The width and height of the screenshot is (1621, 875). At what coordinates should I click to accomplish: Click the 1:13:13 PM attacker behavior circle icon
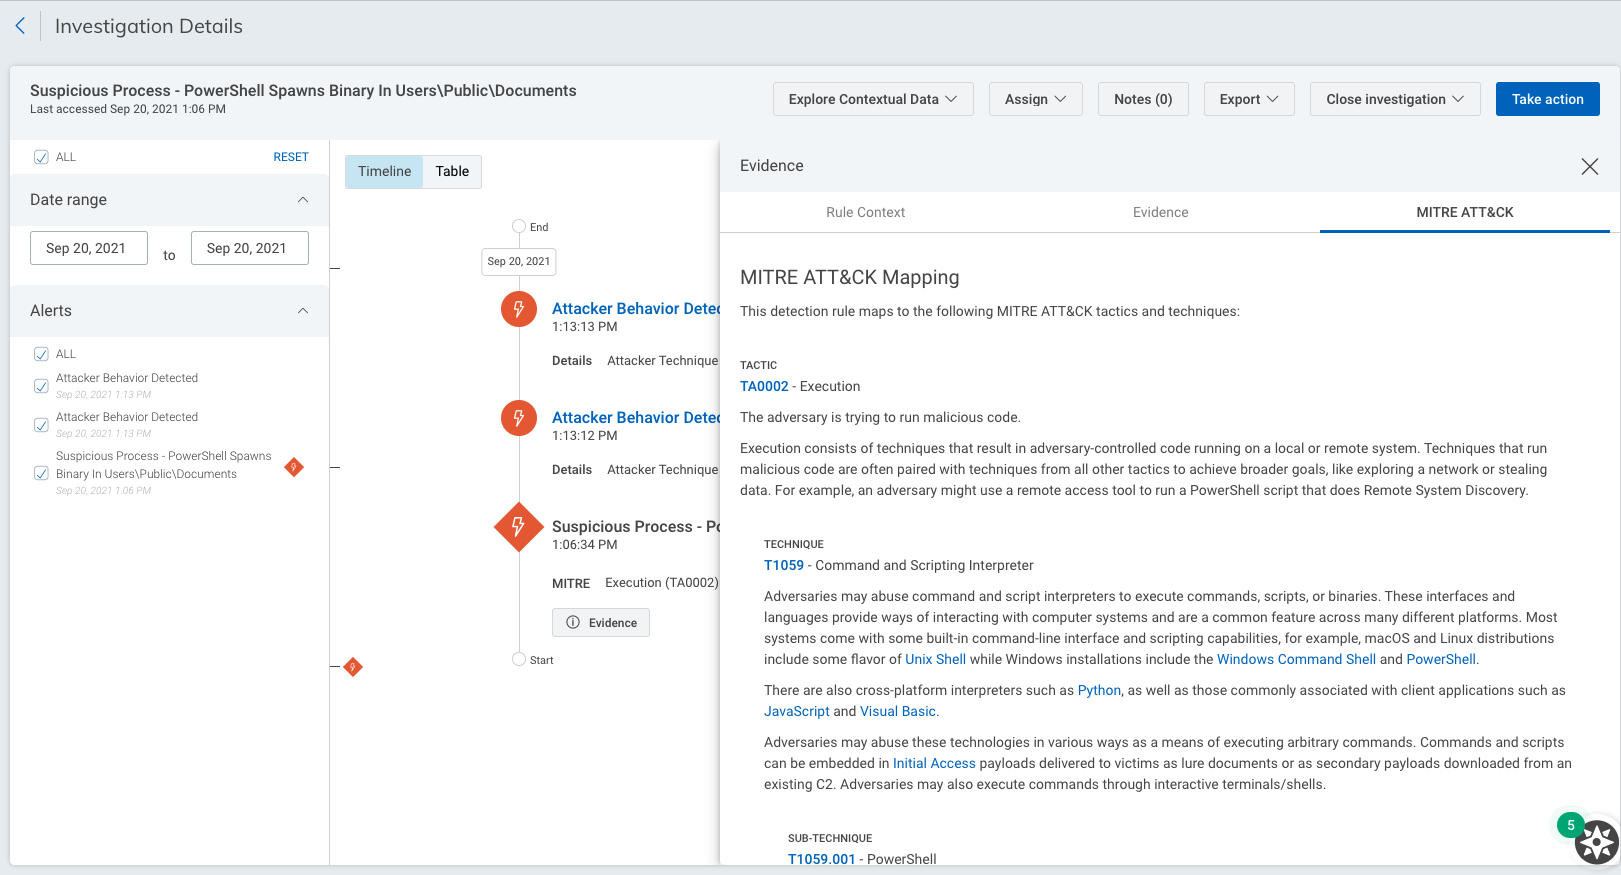click(518, 309)
